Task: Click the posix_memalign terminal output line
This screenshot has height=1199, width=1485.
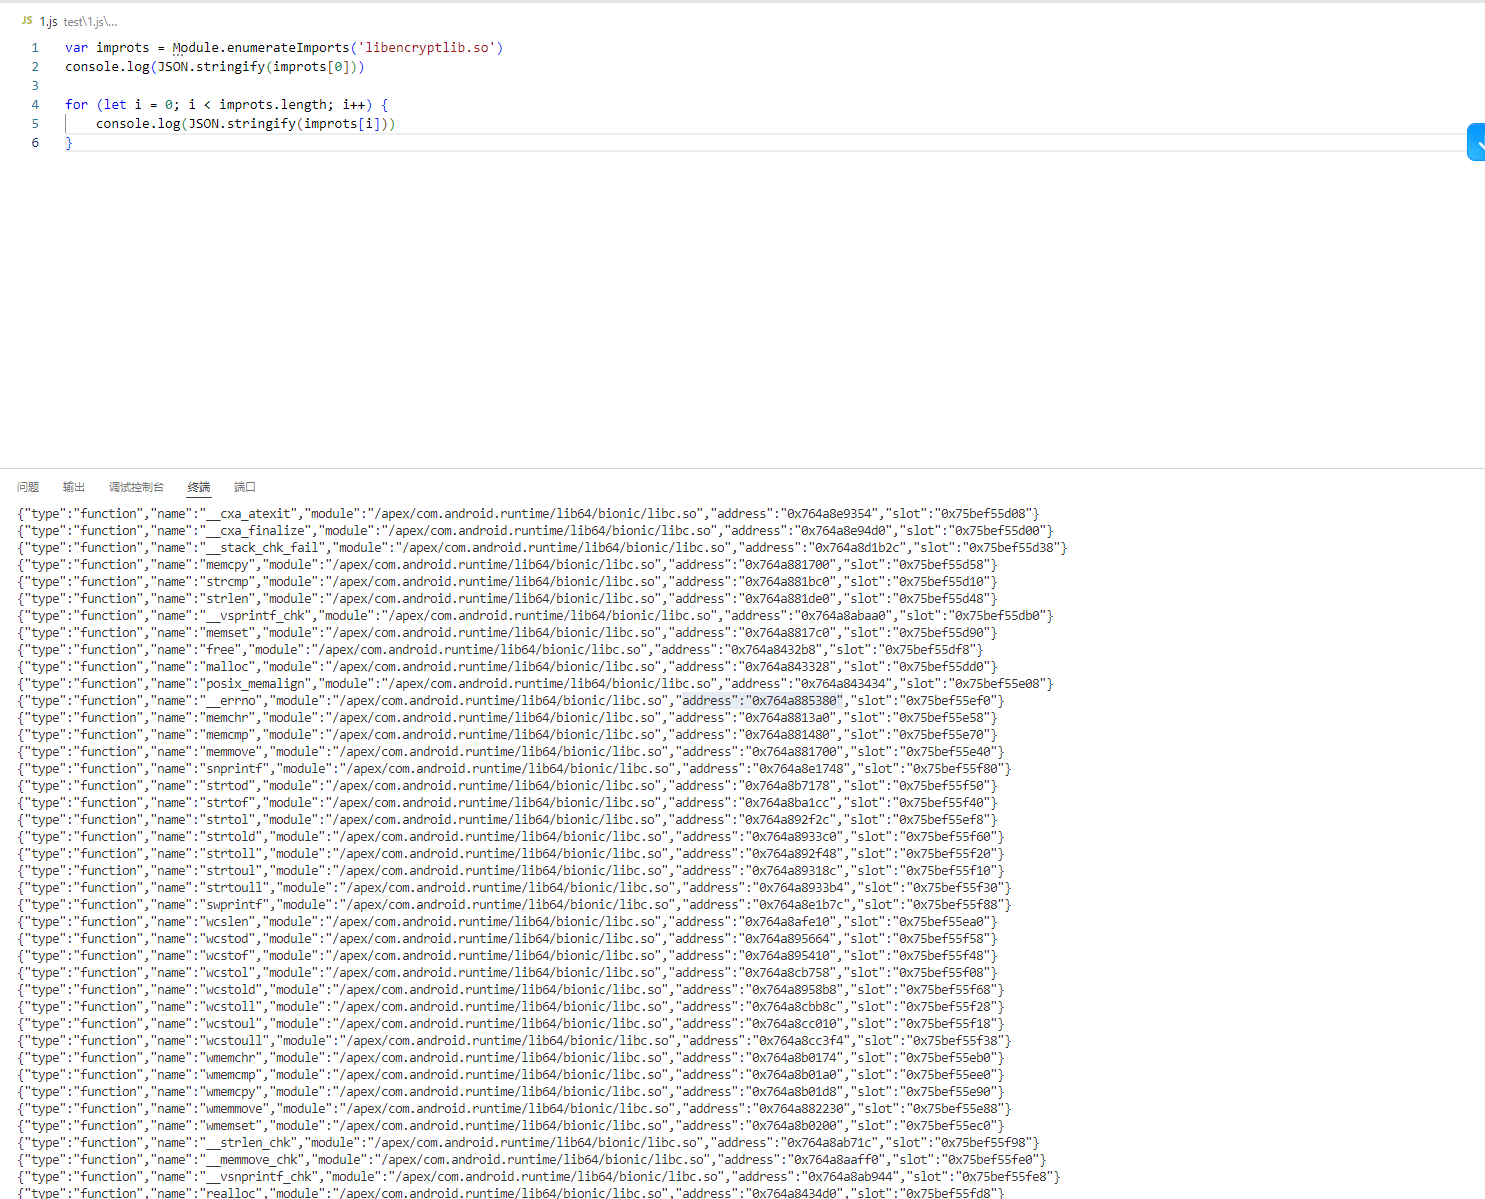Action: 535,684
